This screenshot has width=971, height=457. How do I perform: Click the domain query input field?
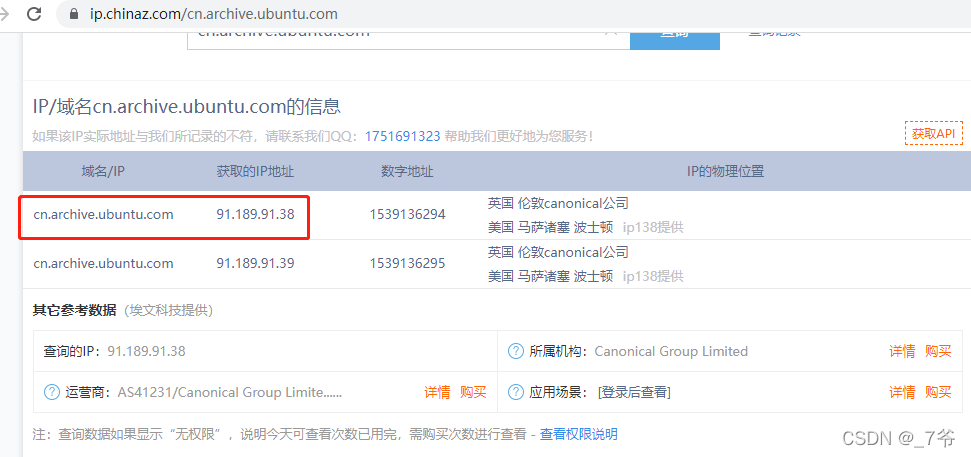click(x=408, y=40)
